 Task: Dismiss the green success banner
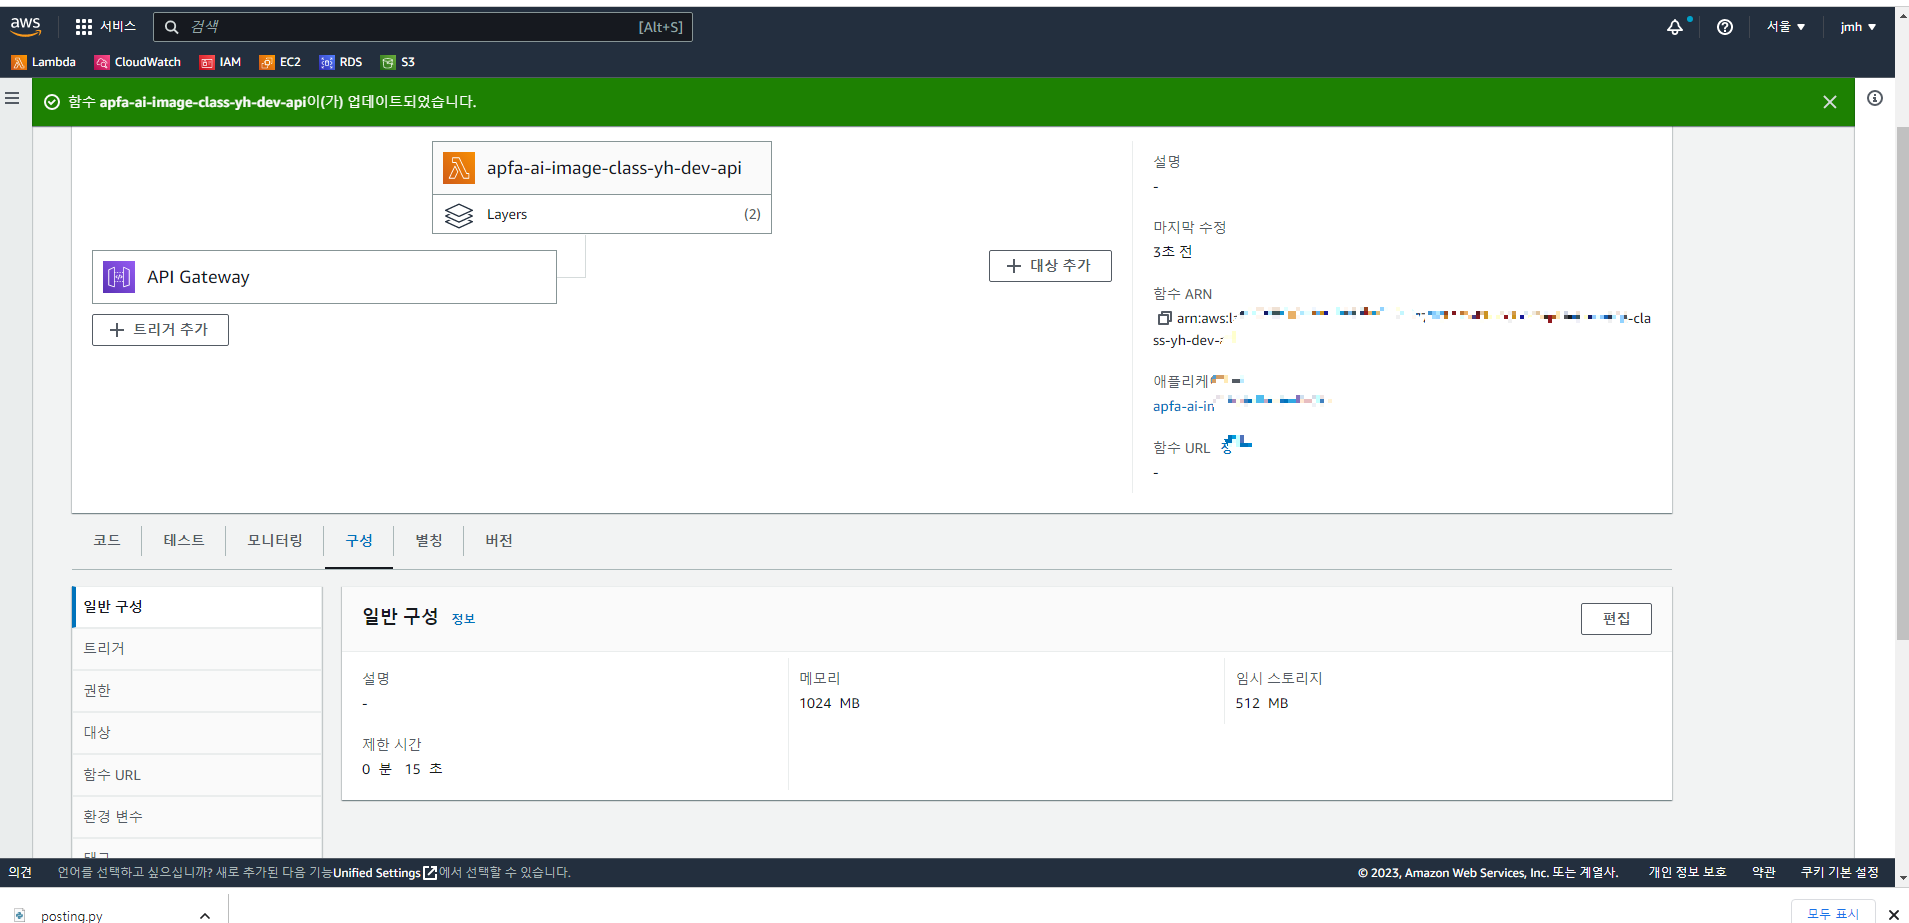click(x=1830, y=102)
